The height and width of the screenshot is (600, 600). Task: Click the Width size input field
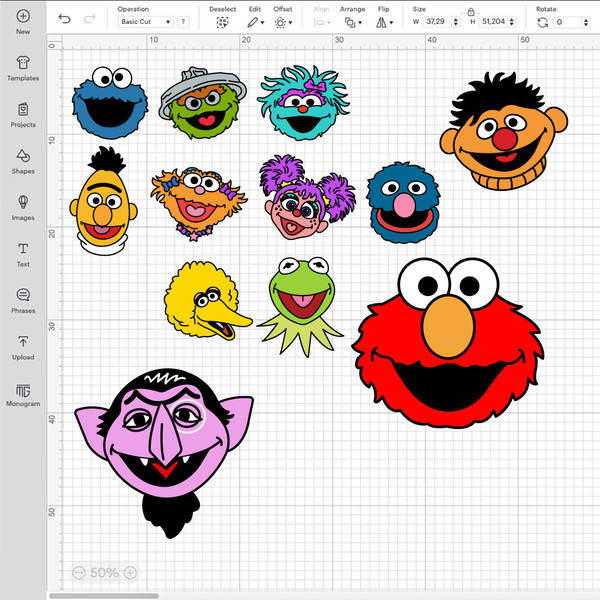(x=436, y=22)
